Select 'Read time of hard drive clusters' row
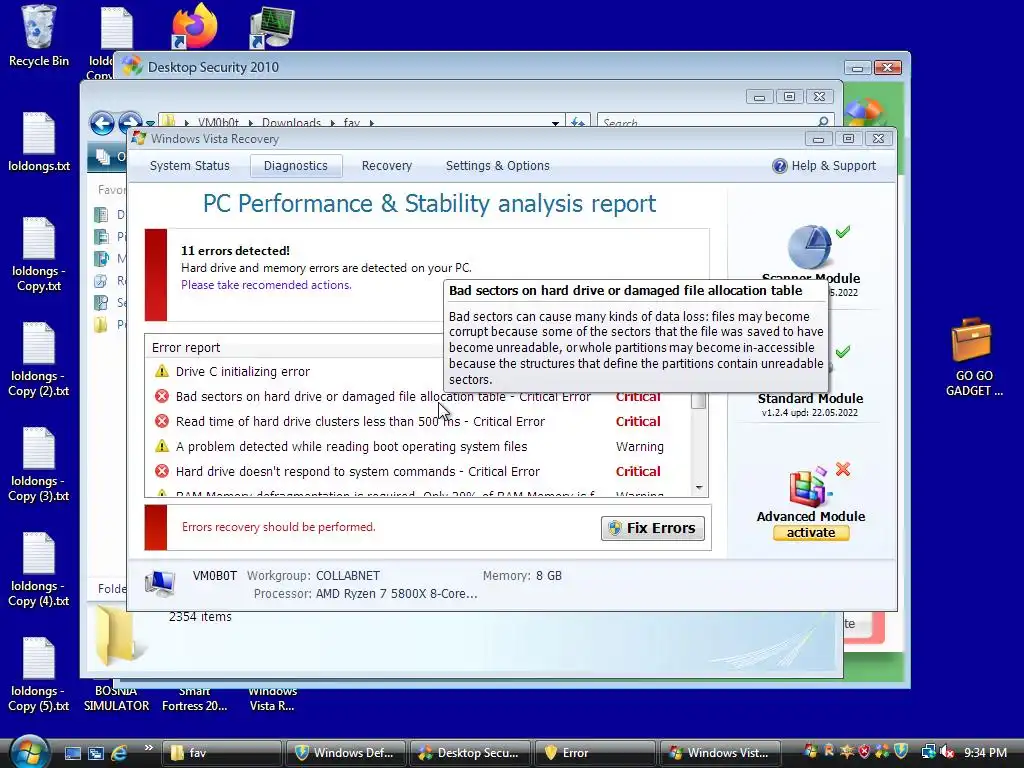This screenshot has height=768, width=1024. (x=418, y=421)
